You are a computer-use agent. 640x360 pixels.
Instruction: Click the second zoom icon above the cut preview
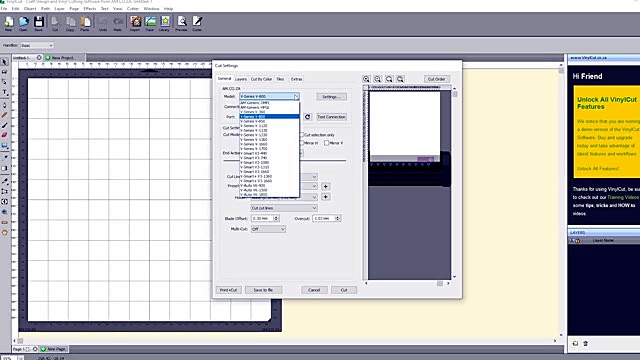[x=378, y=79]
